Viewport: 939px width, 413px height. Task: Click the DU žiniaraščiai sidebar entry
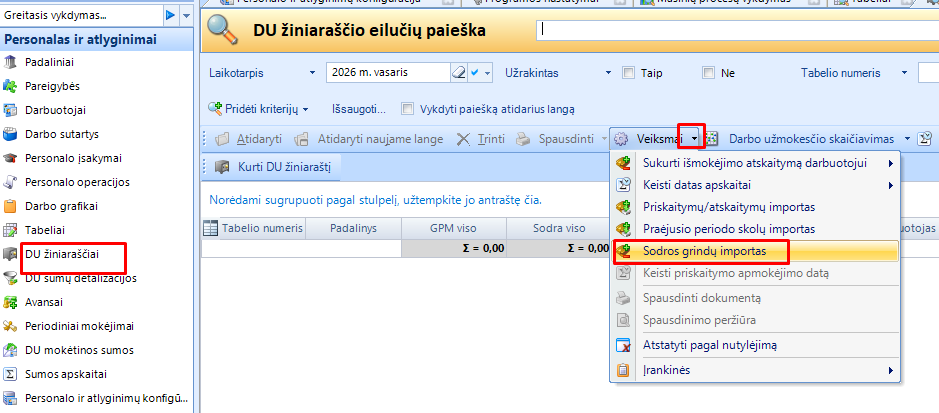click(x=62, y=254)
